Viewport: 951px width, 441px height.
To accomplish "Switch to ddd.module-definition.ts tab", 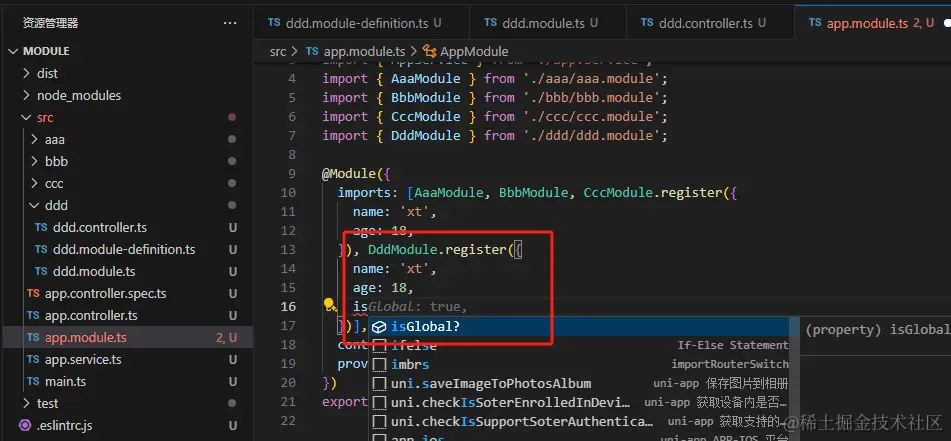I will click(x=361, y=23).
